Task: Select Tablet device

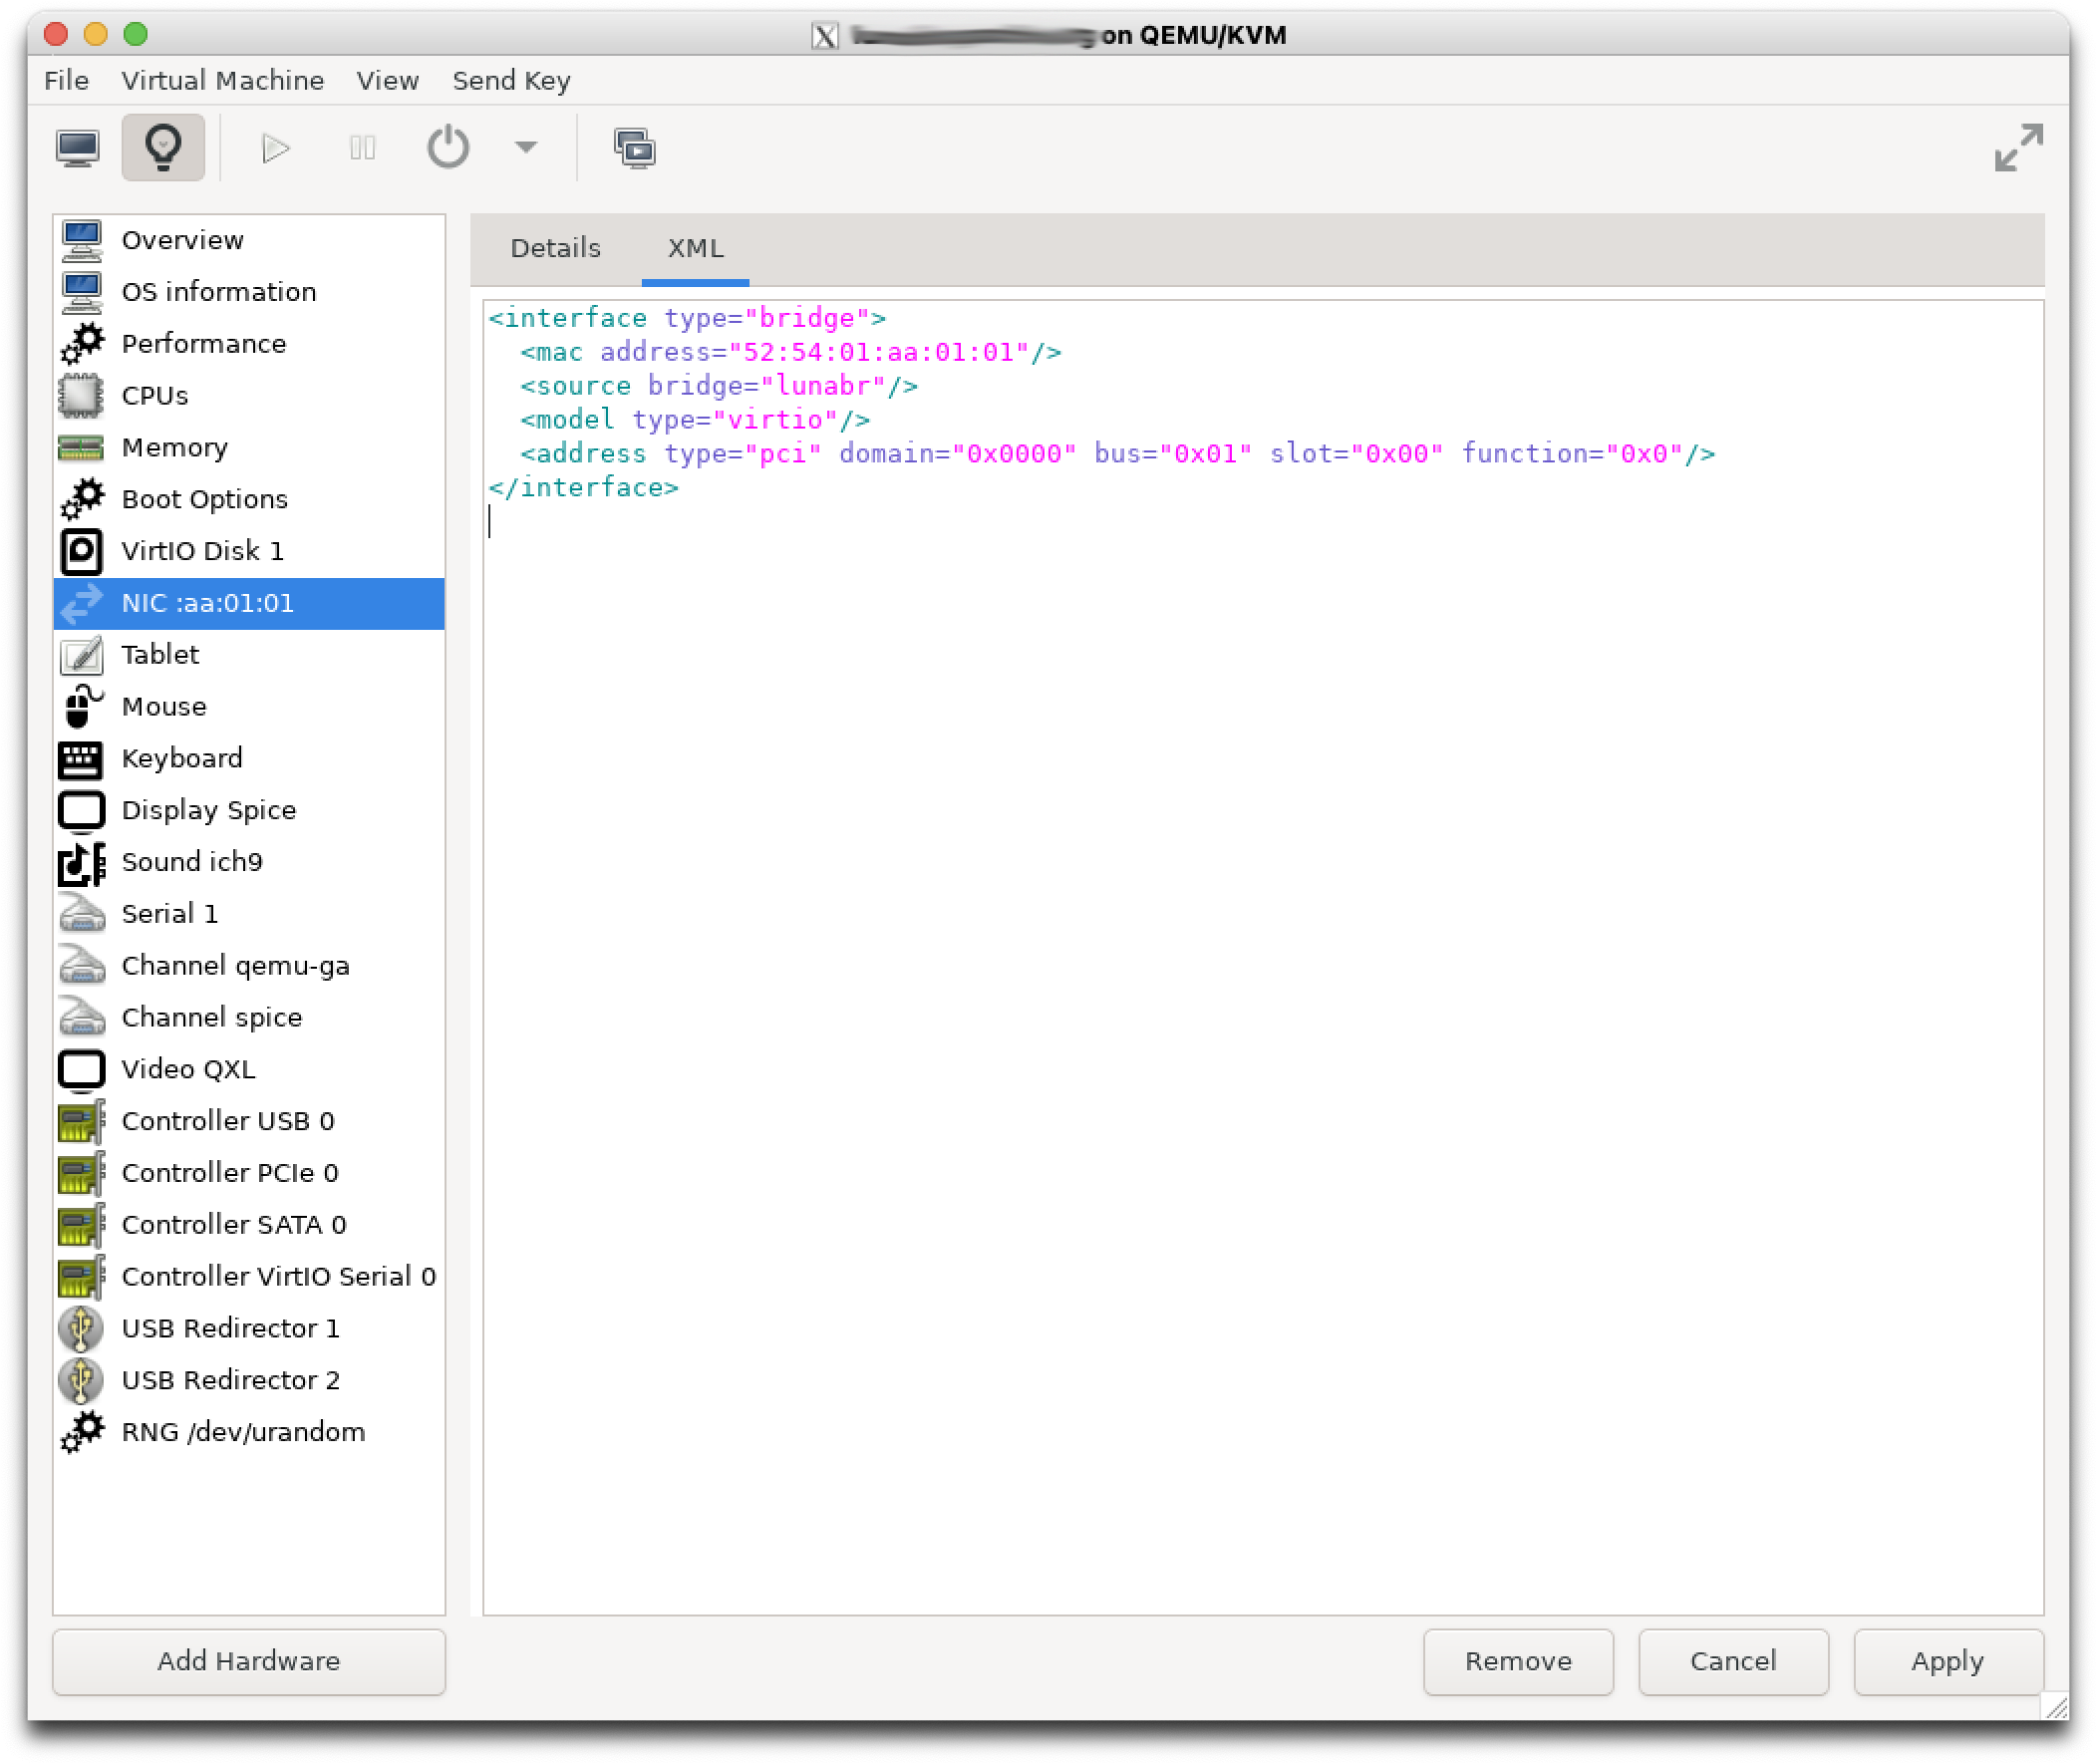Action: pos(250,655)
